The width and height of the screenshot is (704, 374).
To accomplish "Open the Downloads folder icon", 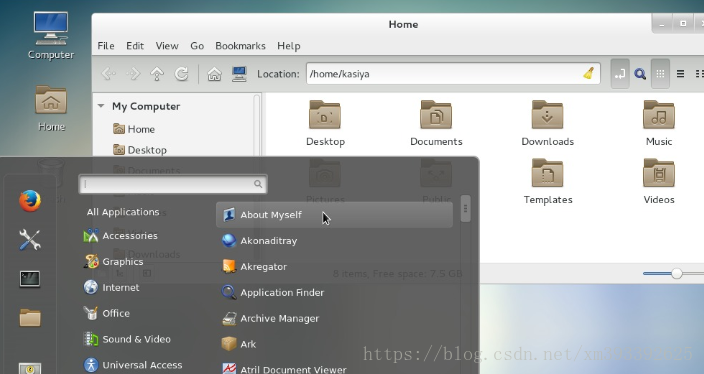I will click(547, 123).
